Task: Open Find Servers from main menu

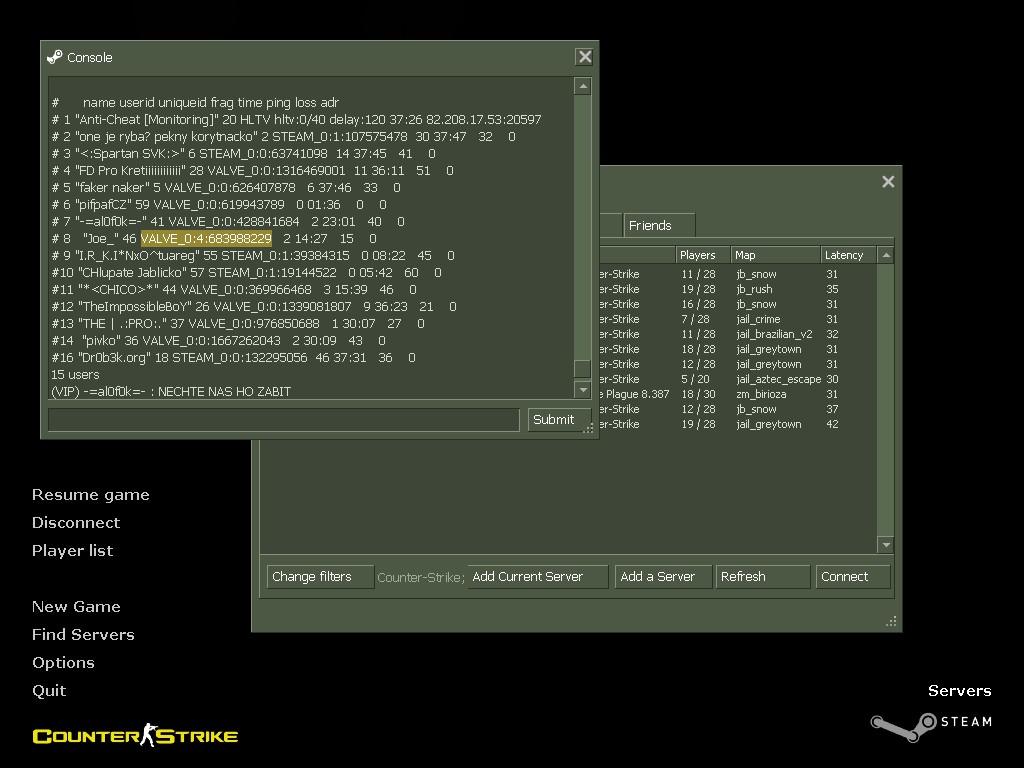Action: click(x=83, y=635)
